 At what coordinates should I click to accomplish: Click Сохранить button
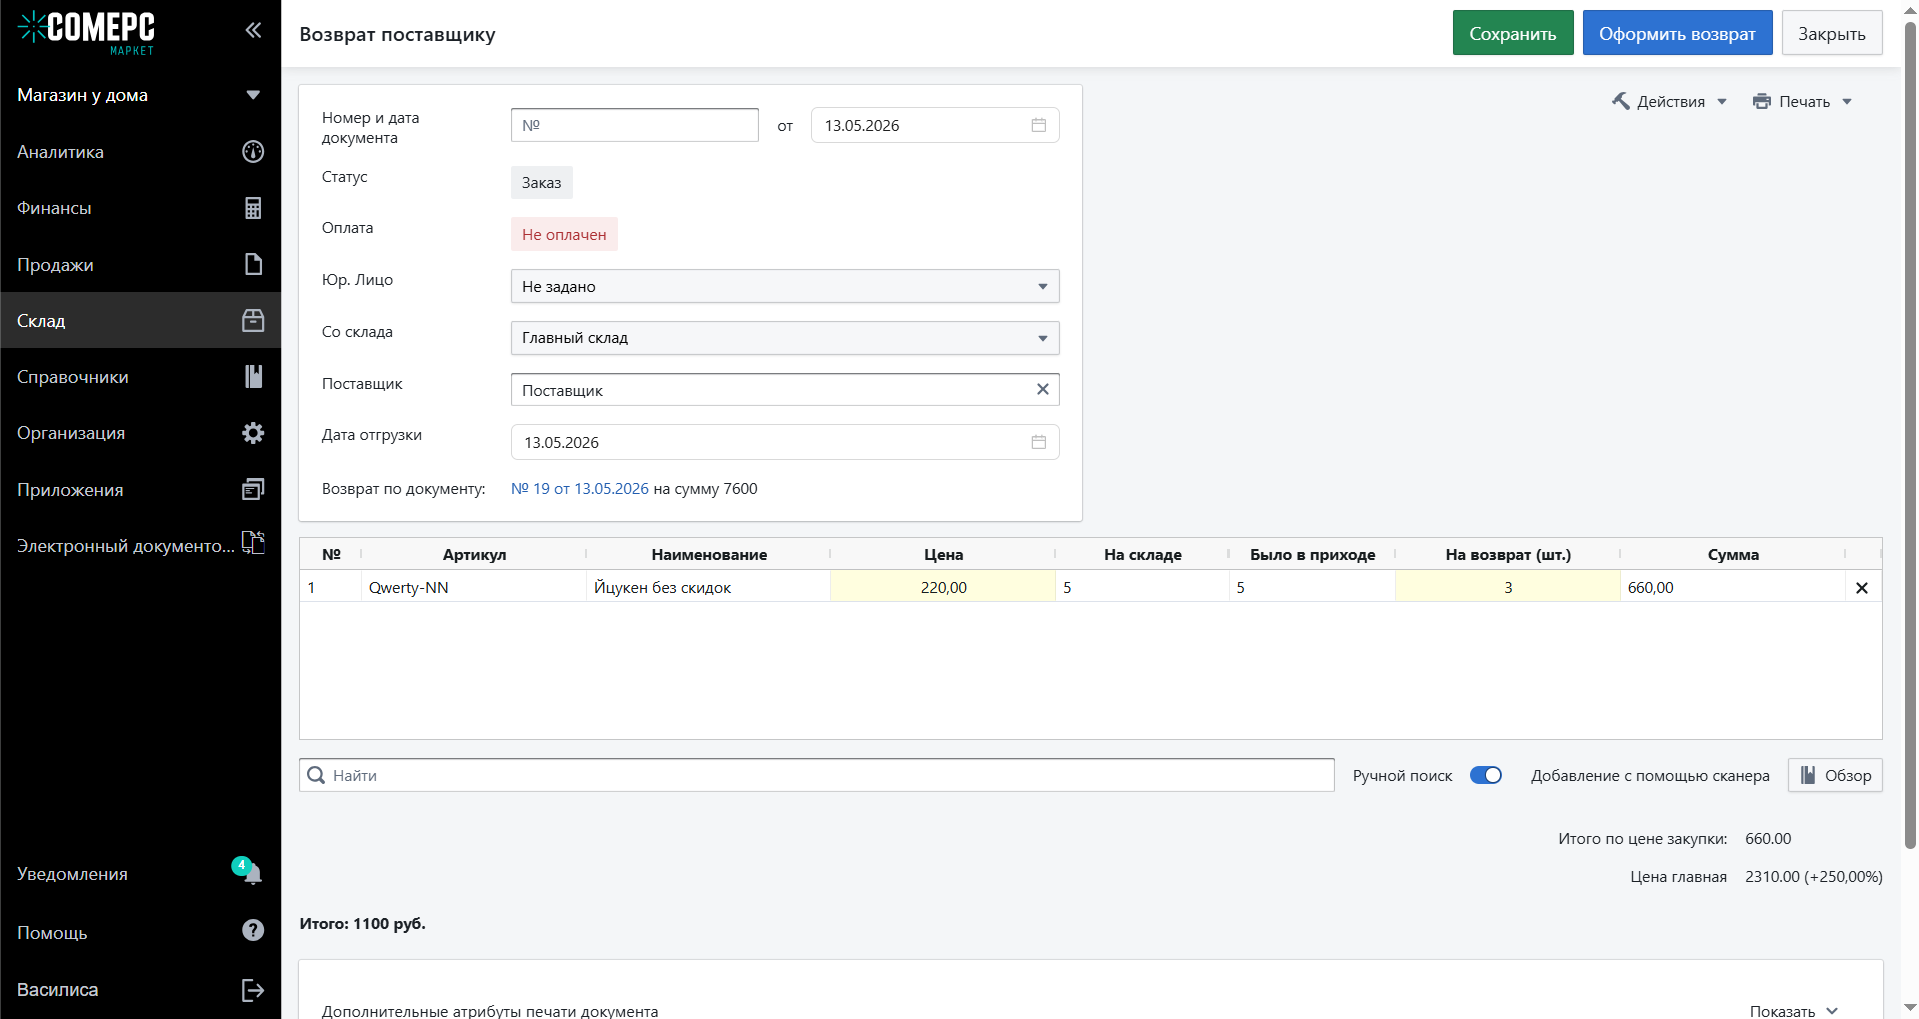1513,33
